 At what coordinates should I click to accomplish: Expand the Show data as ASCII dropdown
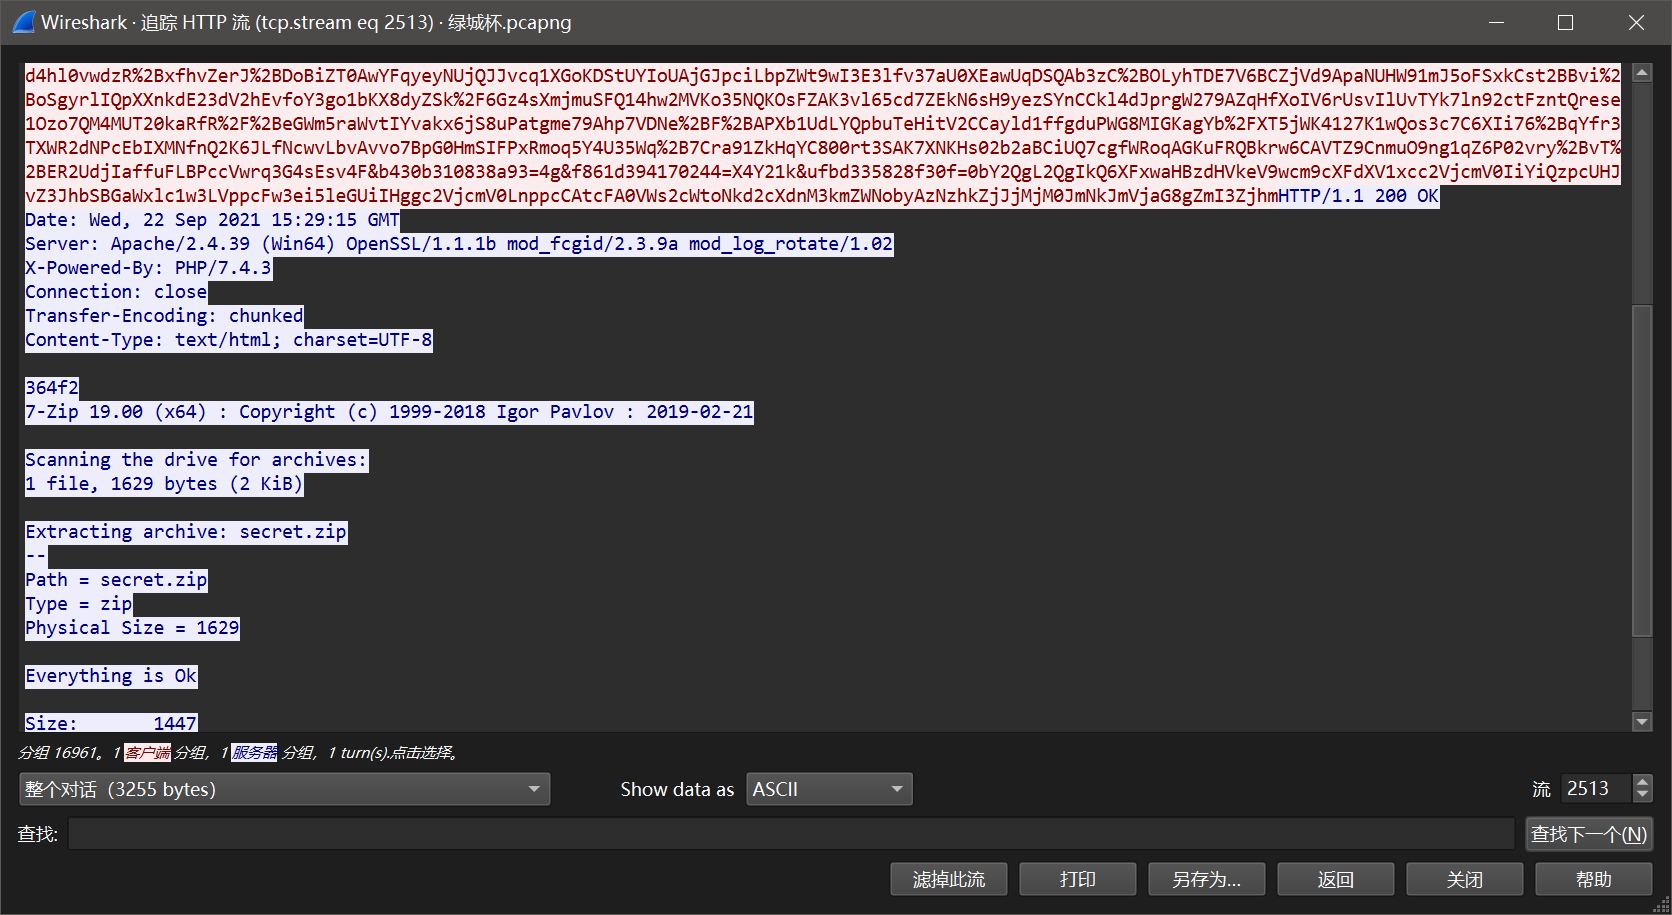[x=828, y=789]
